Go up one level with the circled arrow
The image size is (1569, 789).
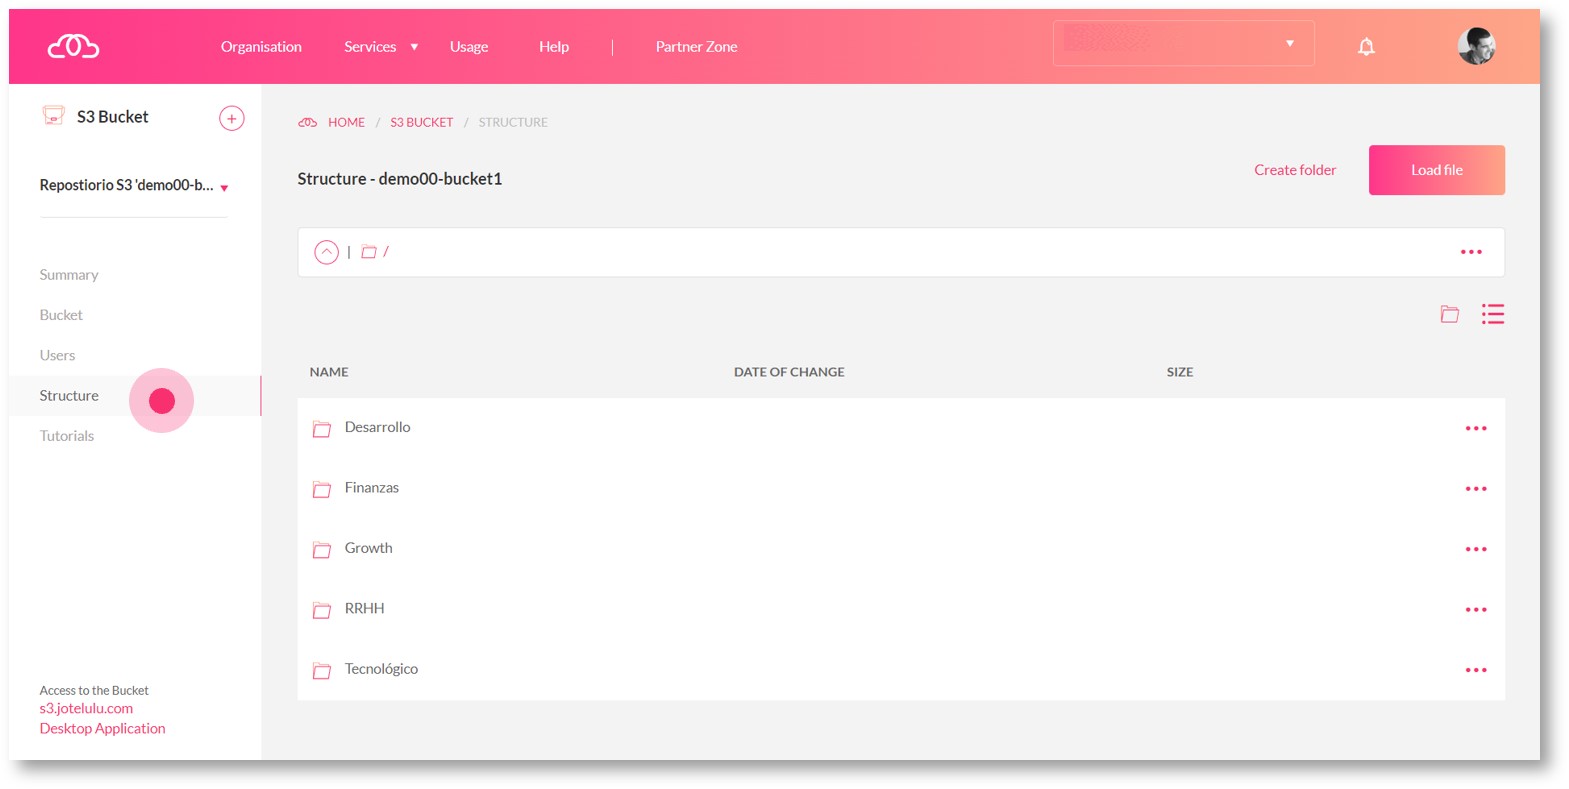point(326,252)
